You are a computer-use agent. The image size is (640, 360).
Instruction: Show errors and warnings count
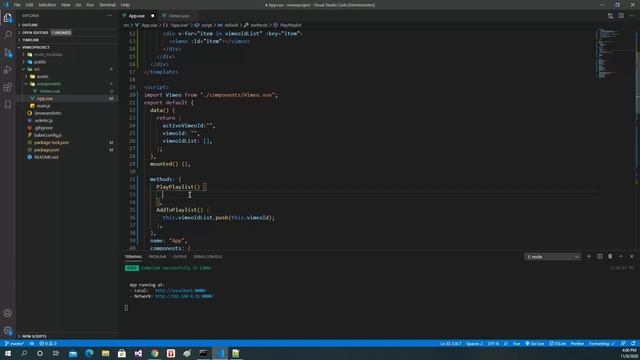(x=48, y=344)
